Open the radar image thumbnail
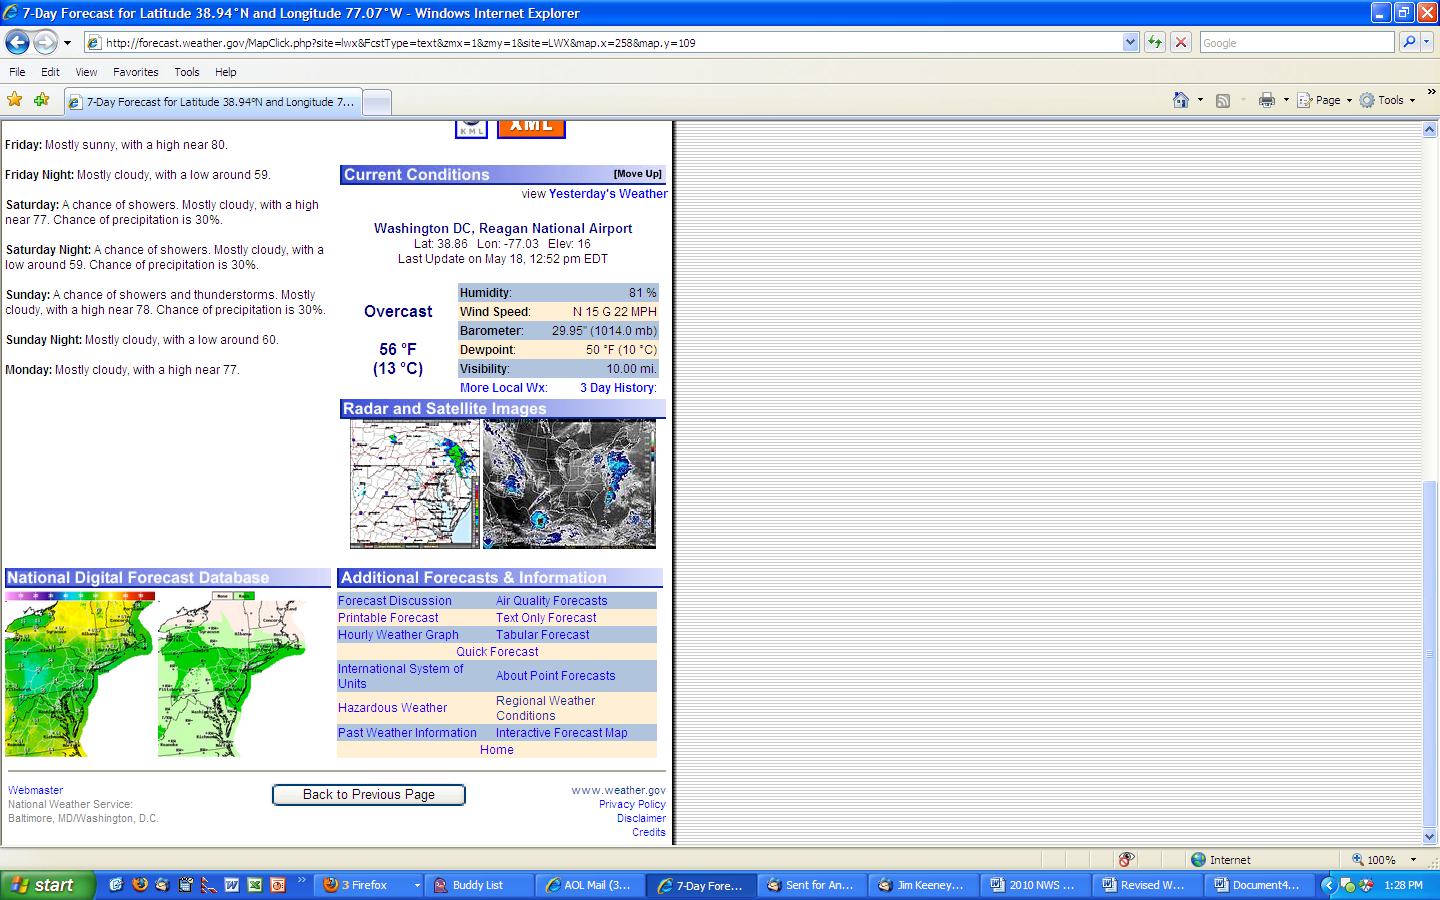 pos(415,484)
